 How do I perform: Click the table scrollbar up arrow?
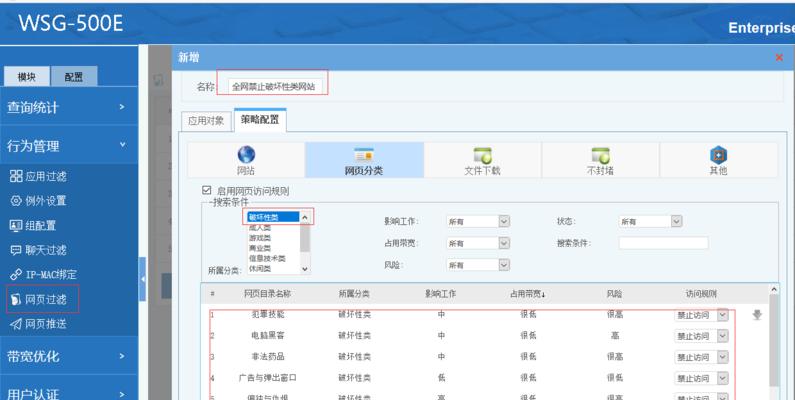pos(774,289)
